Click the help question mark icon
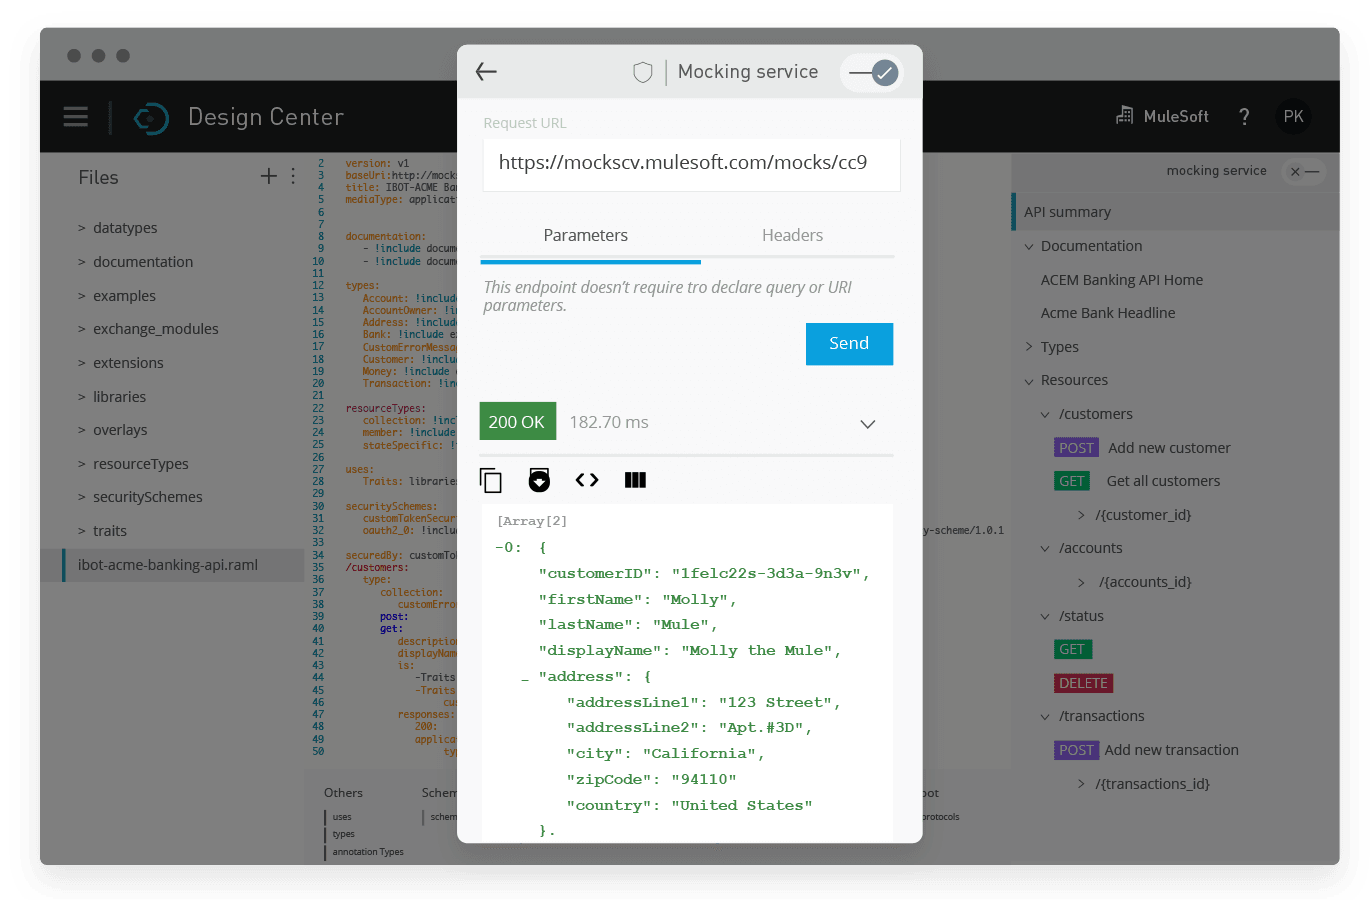The height and width of the screenshot is (900, 1371). 1244,116
